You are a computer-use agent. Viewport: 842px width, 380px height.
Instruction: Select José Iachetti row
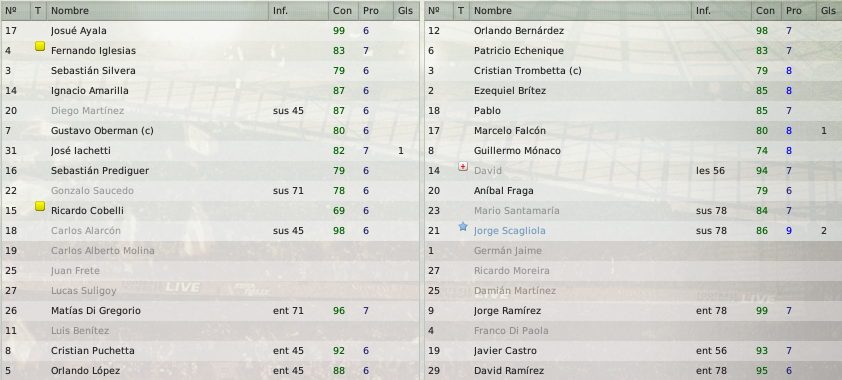coord(210,151)
